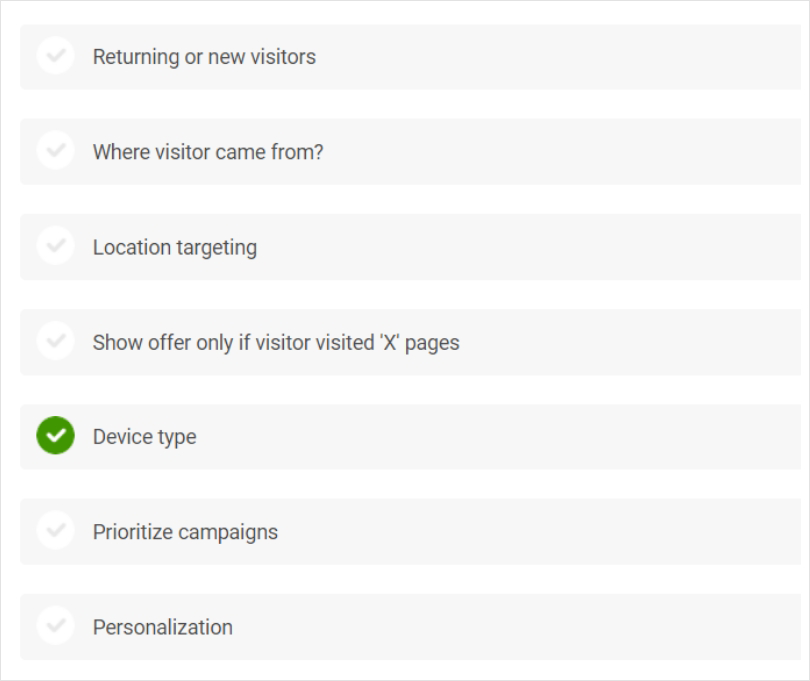Screen dimensions: 810x681
Task: Click the Device type label text
Action: (145, 438)
